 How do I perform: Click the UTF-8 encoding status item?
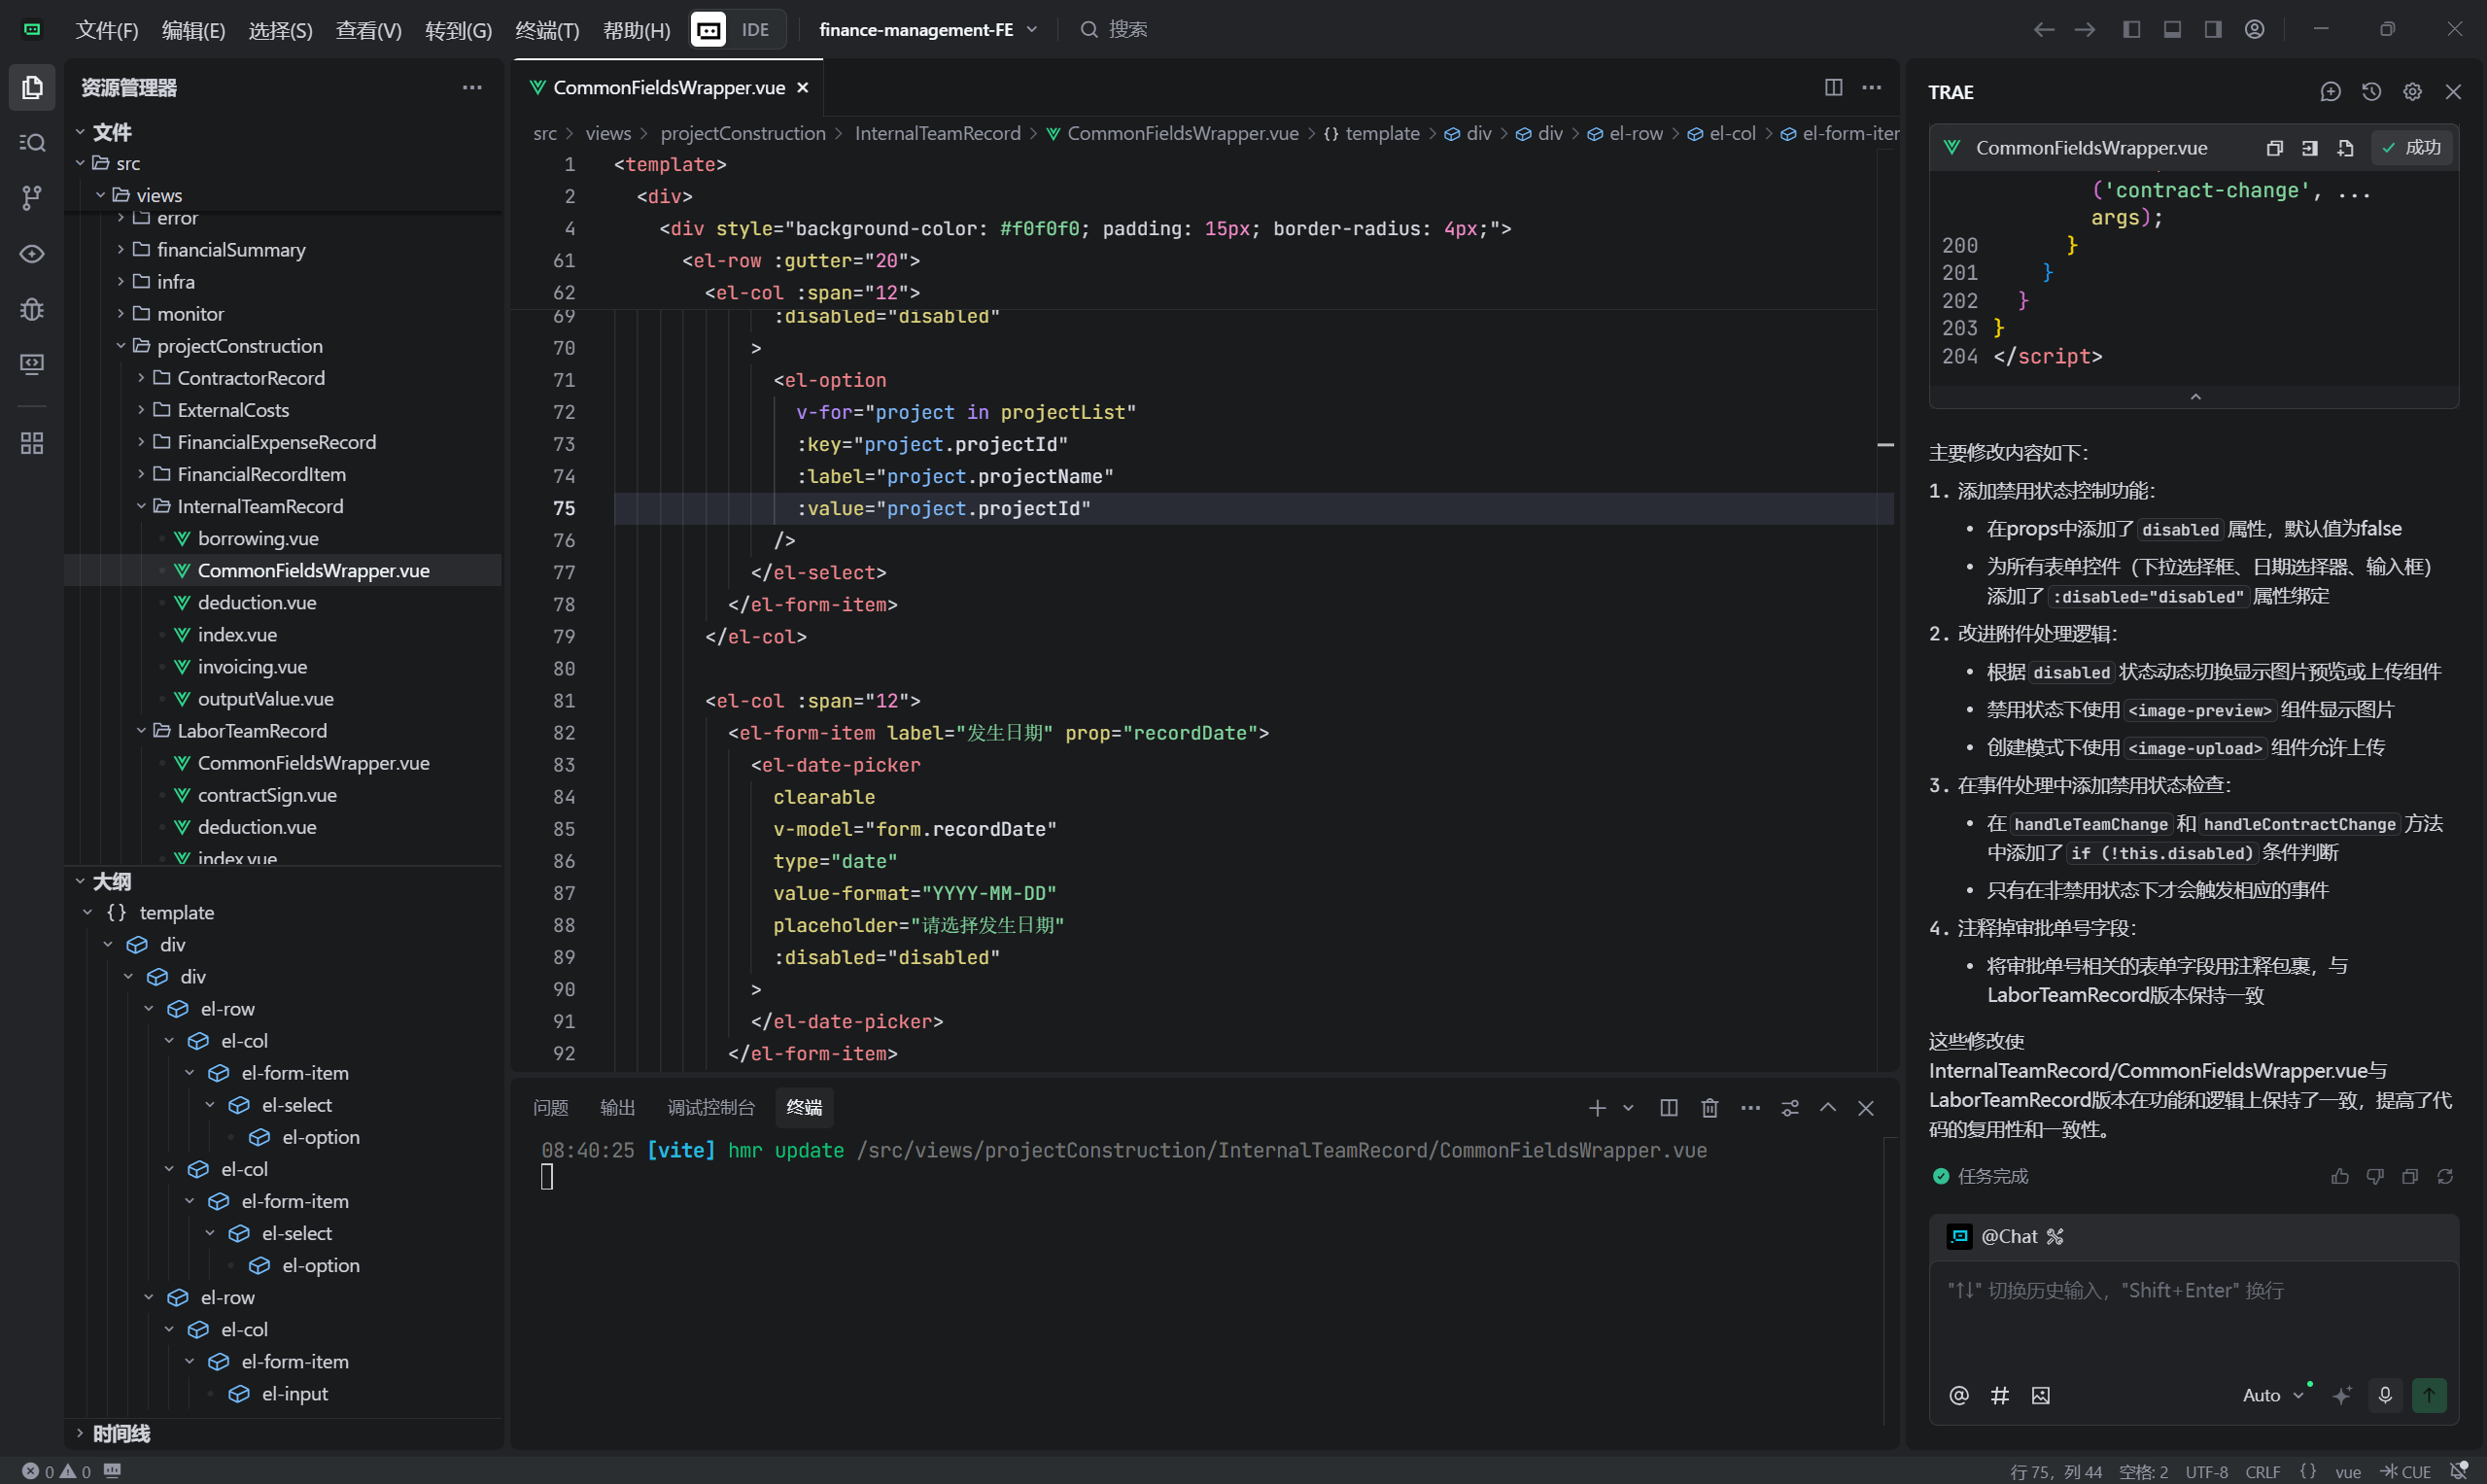(x=2206, y=1472)
